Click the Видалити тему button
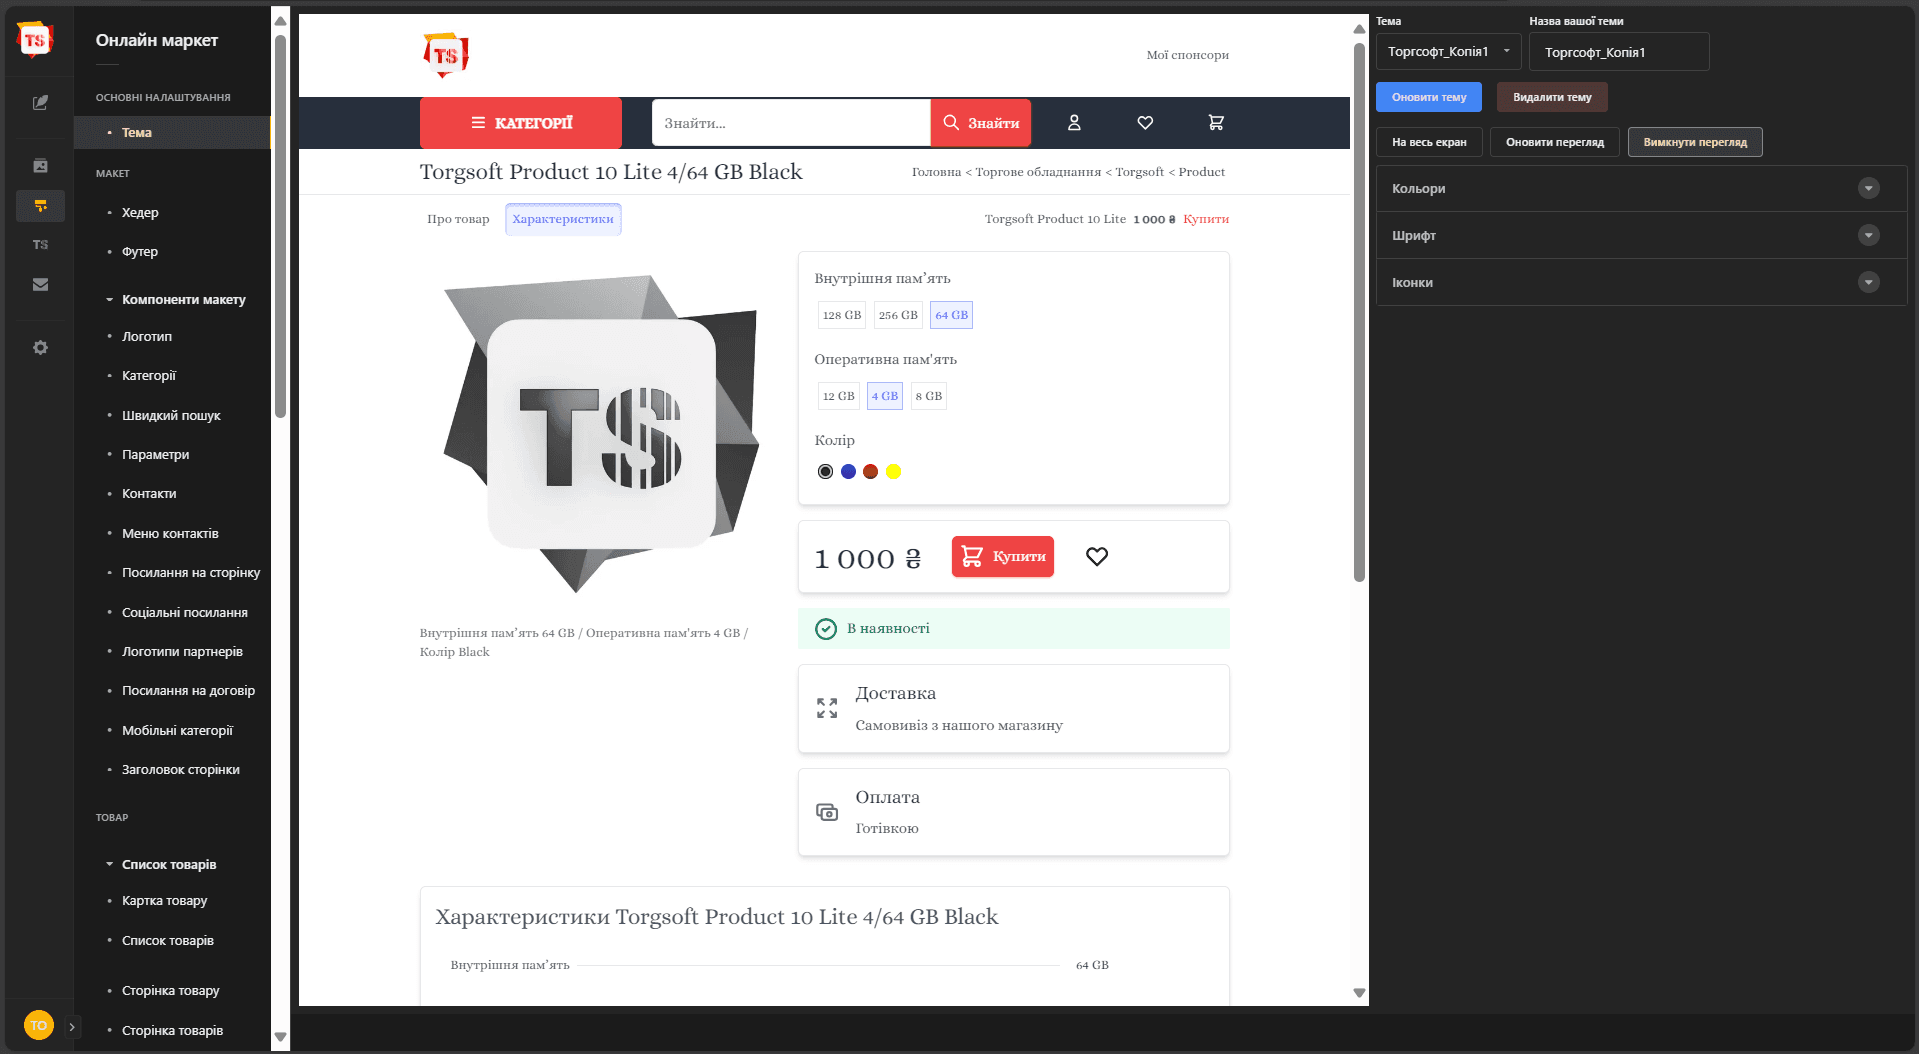Image resolution: width=1919 pixels, height=1054 pixels. point(1552,97)
